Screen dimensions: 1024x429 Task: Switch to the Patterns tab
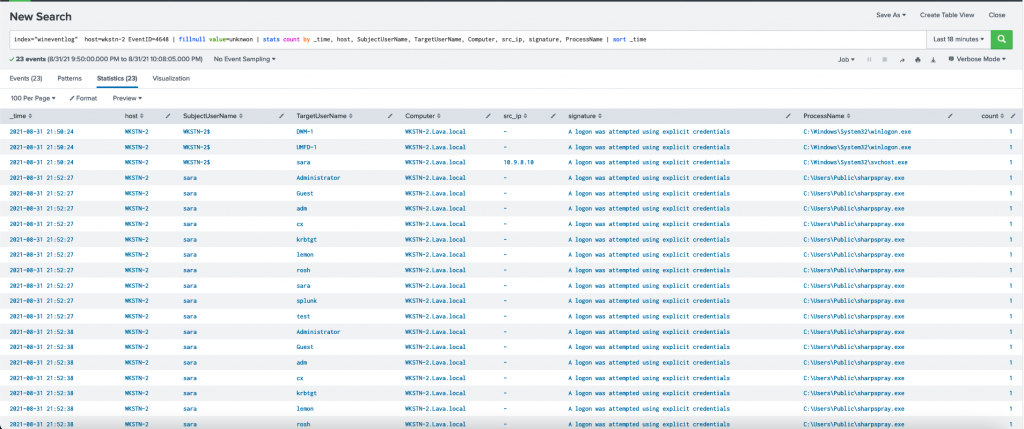70,78
